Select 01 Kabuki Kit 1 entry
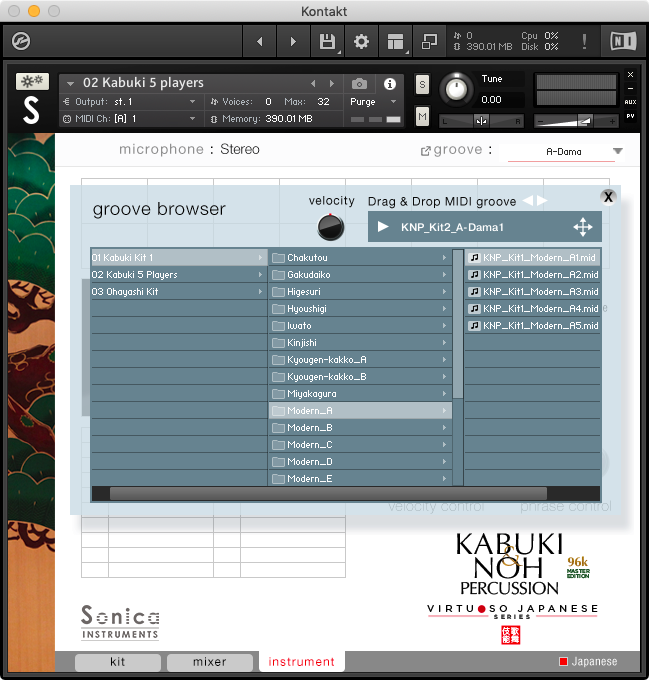This screenshot has height=680, width=649. point(179,258)
